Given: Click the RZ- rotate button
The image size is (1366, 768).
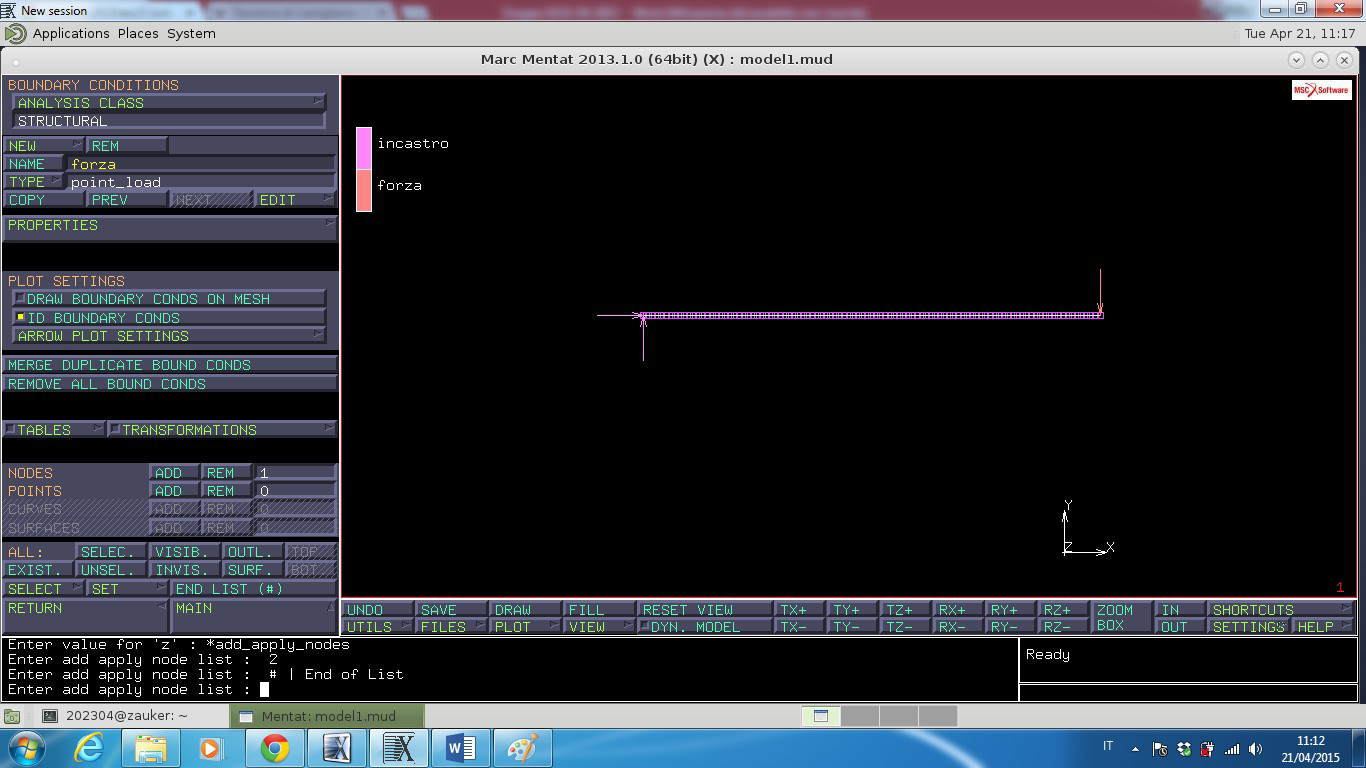Looking at the screenshot, I should [1063, 627].
